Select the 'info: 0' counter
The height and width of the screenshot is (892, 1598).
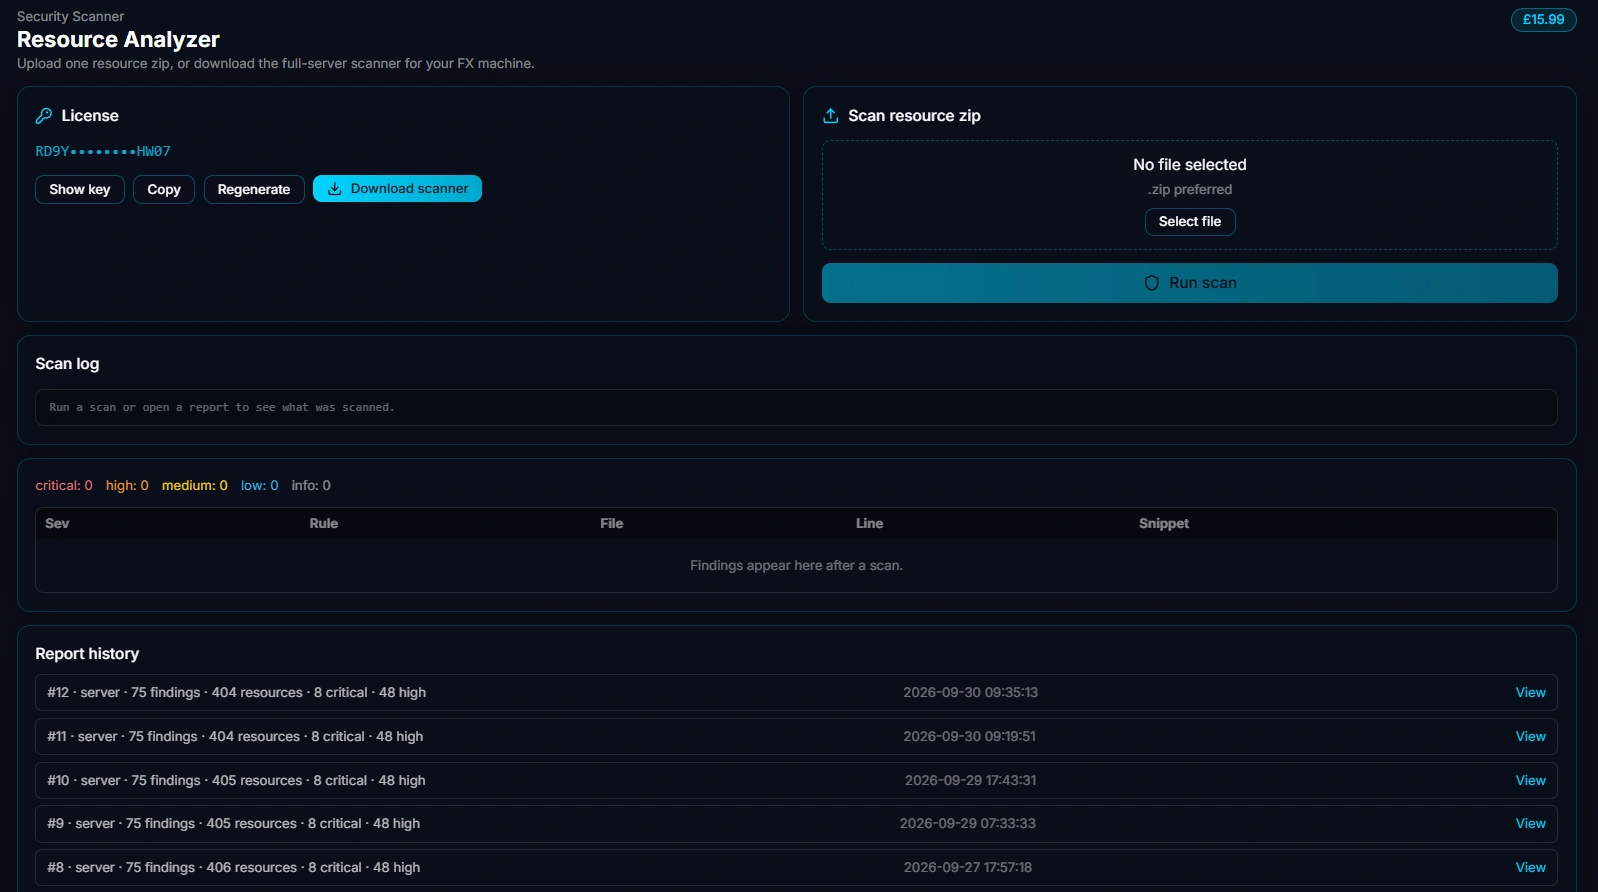pos(311,486)
